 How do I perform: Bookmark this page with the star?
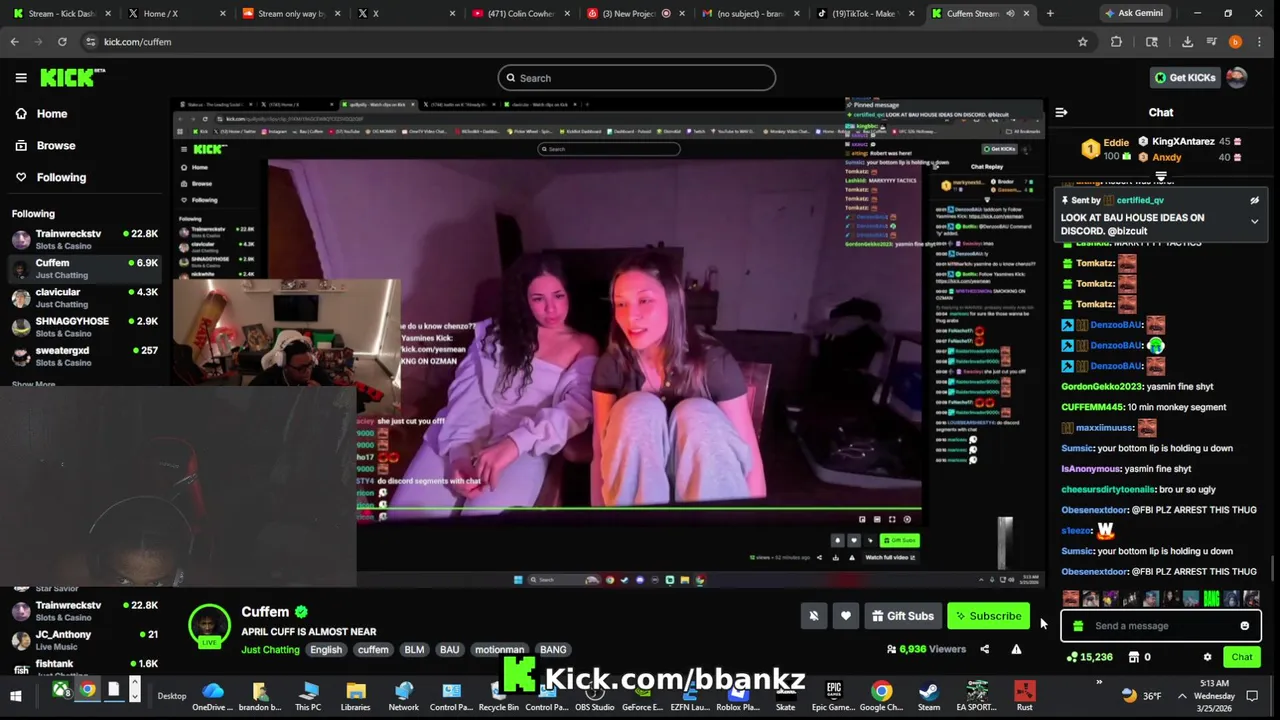1082,42
